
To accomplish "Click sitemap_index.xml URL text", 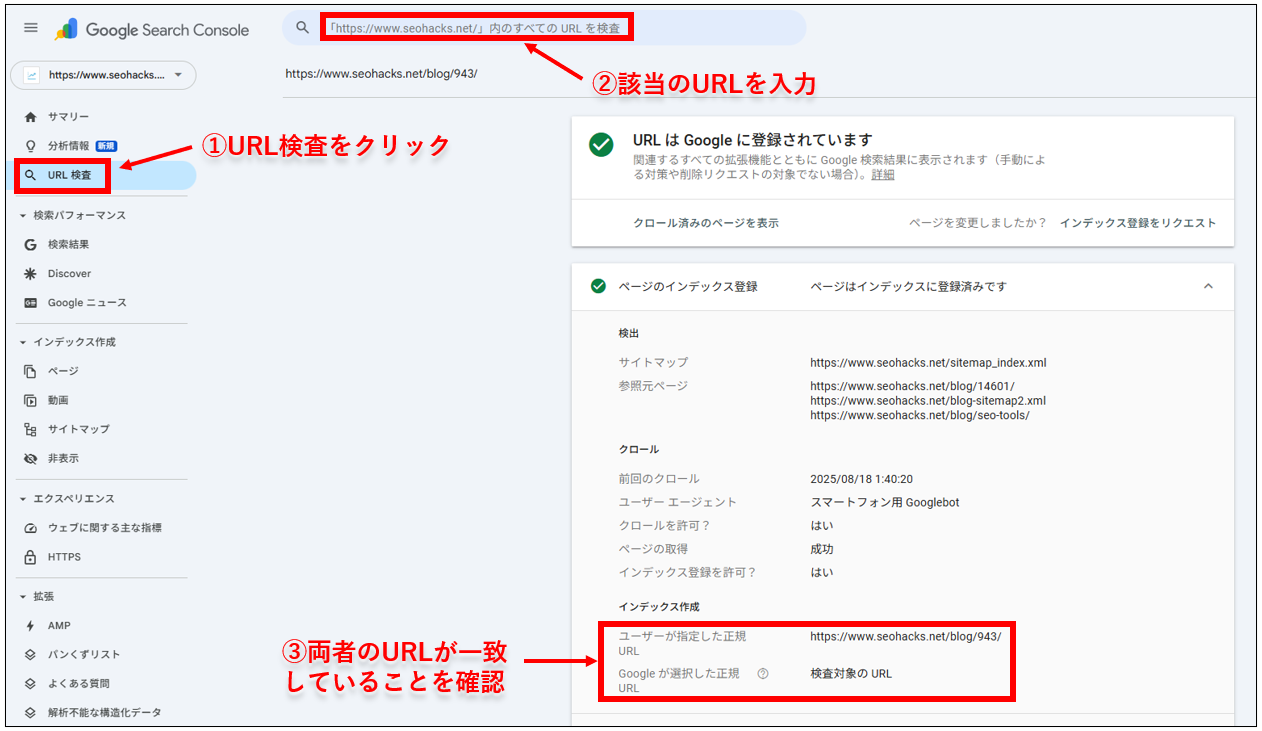I will point(928,363).
